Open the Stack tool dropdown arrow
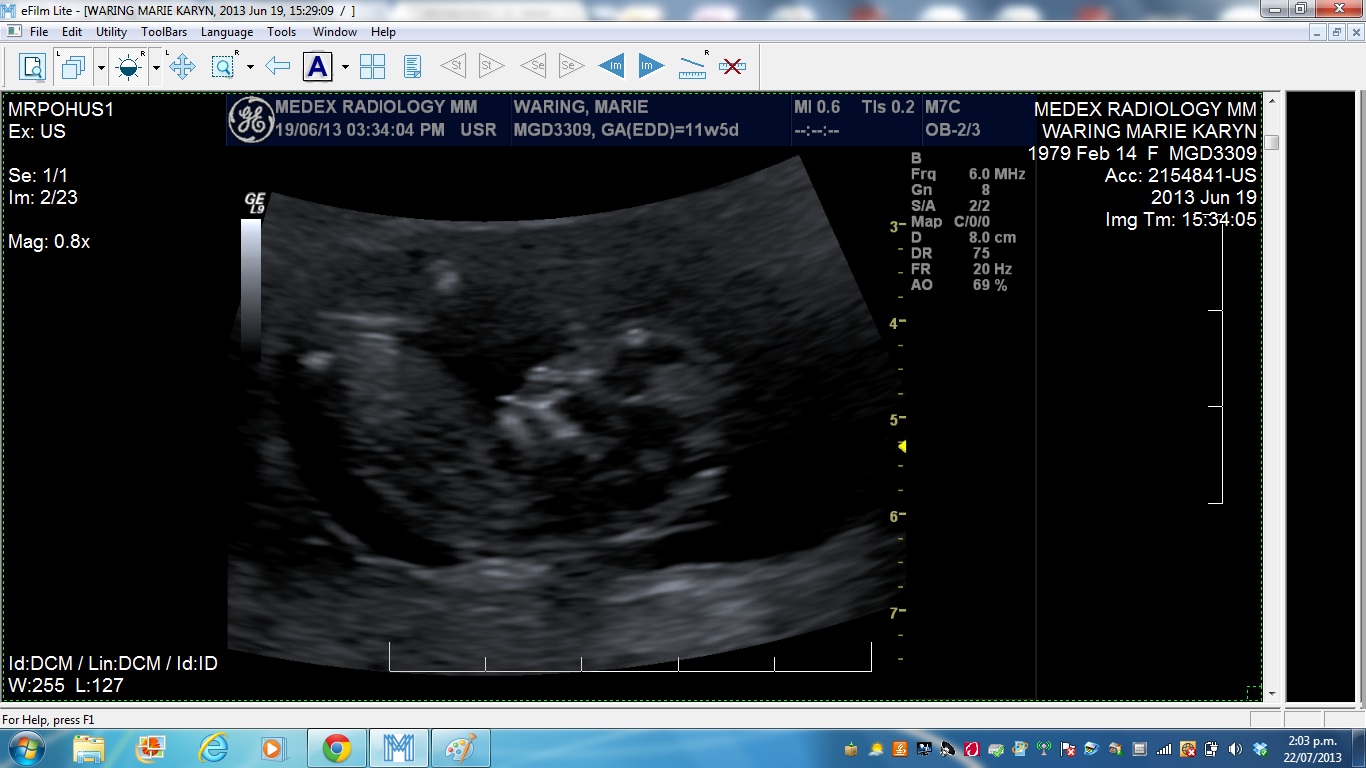Screen dimensions: 1366x768 101,67
